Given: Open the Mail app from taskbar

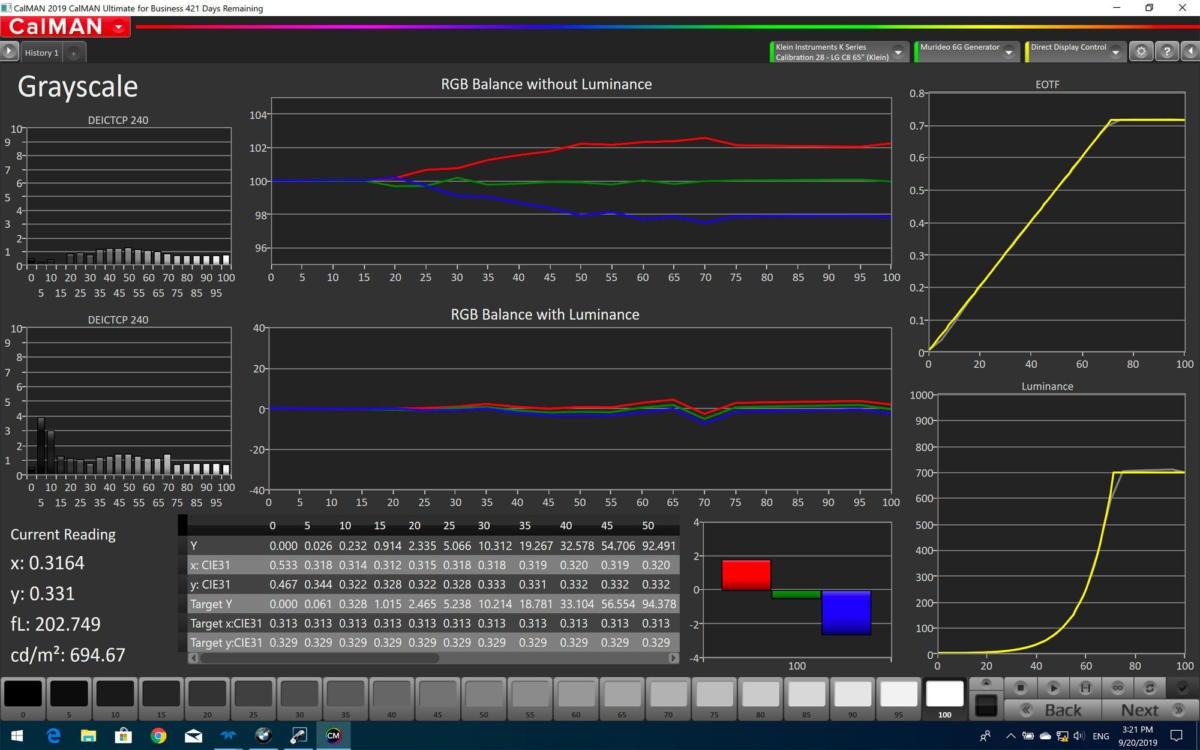Looking at the screenshot, I should coord(193,735).
